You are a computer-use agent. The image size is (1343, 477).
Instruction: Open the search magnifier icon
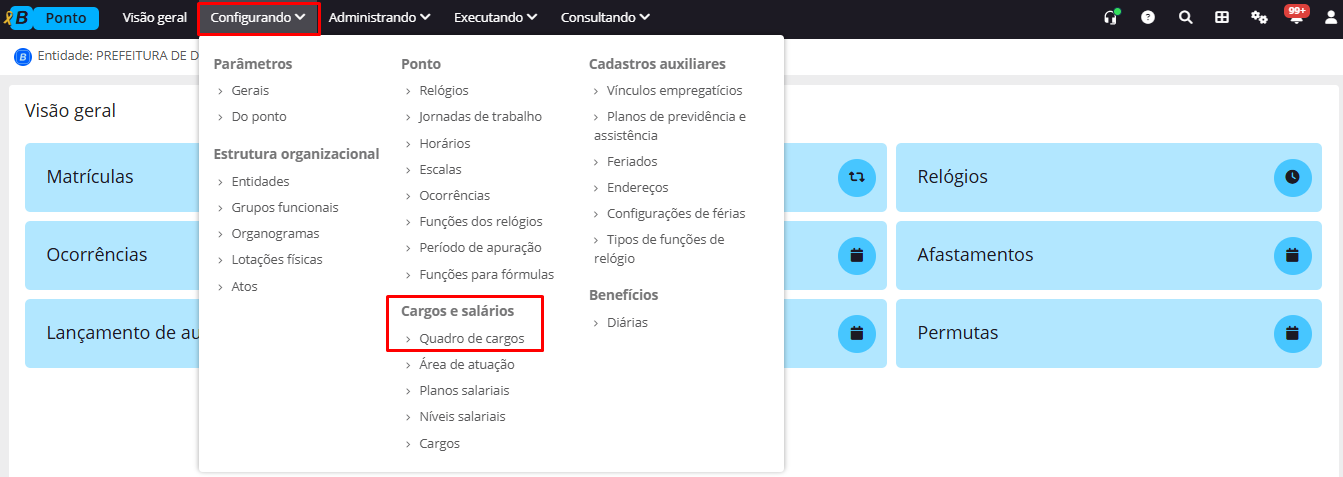coord(1185,17)
